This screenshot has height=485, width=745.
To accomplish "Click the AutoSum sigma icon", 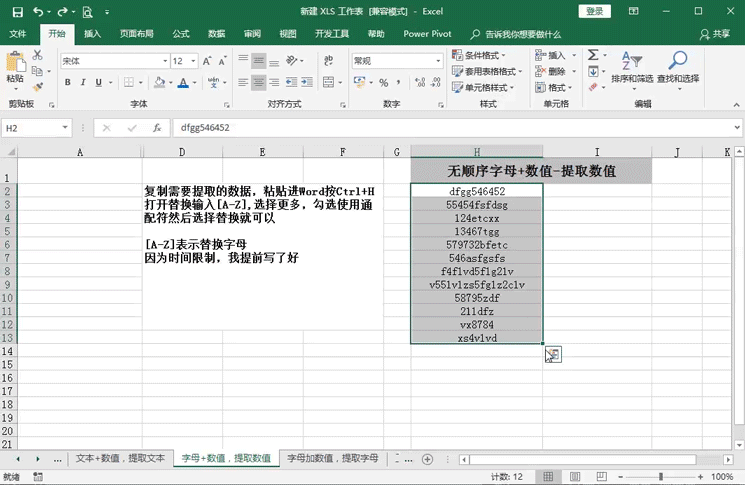I will [x=593, y=55].
